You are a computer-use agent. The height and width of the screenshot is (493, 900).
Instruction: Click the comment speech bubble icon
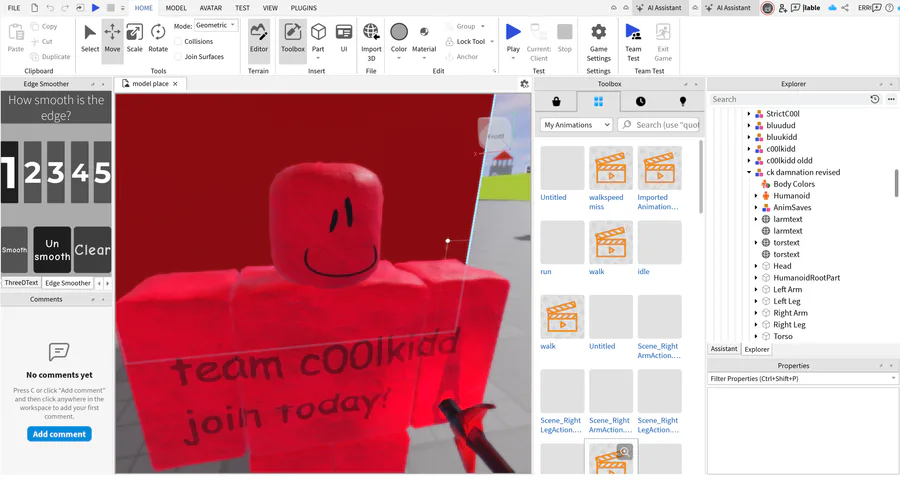[x=59, y=351]
